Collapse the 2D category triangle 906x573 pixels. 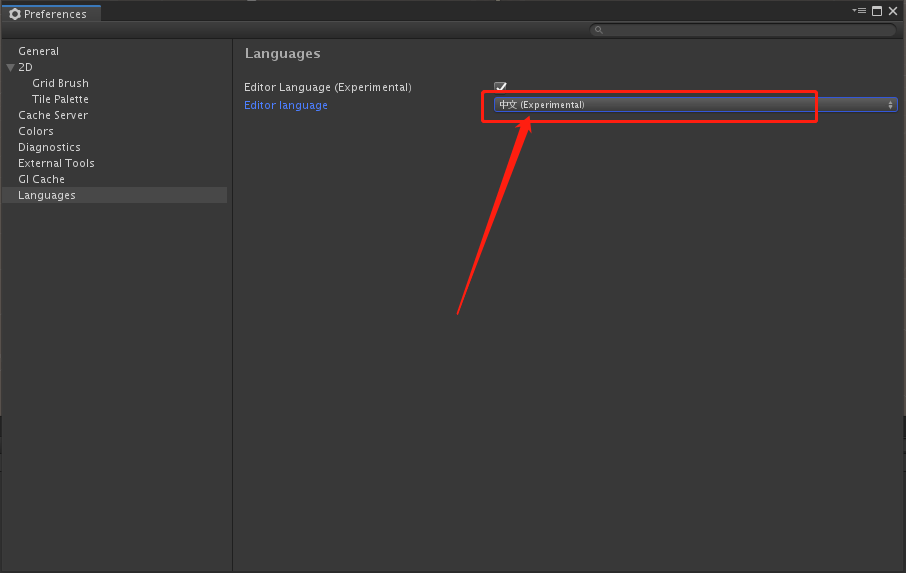pos(10,68)
